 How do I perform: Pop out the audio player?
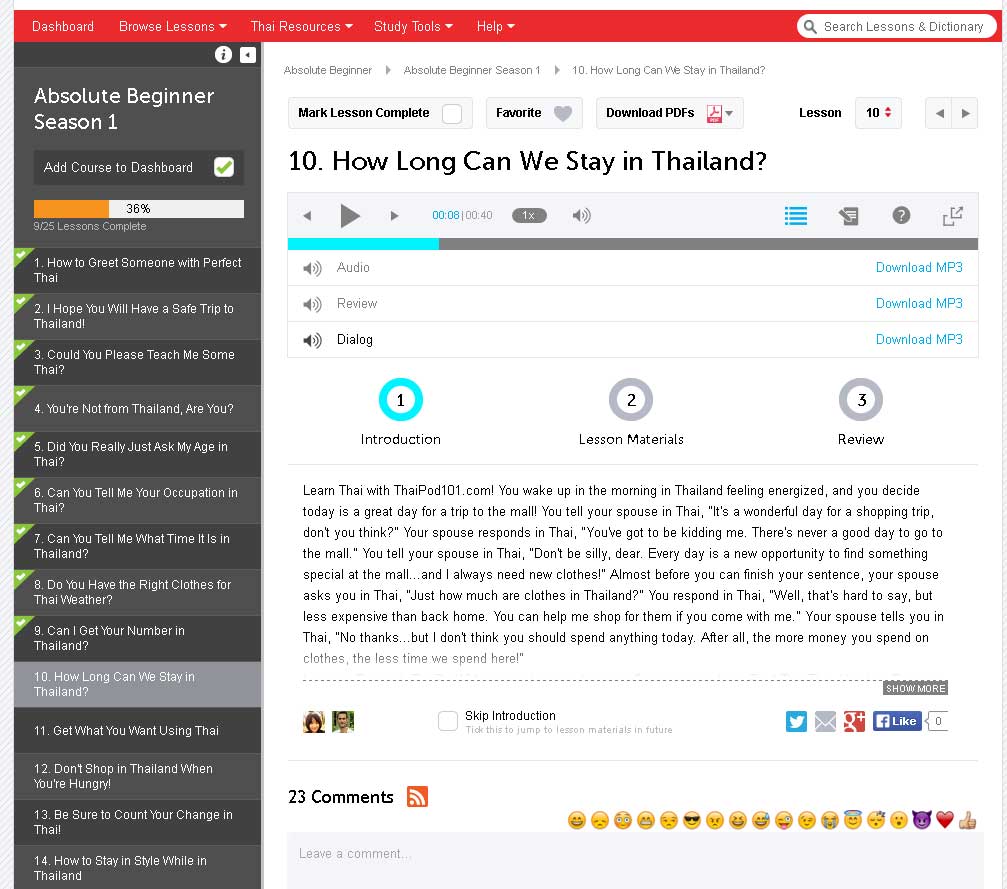point(952,216)
